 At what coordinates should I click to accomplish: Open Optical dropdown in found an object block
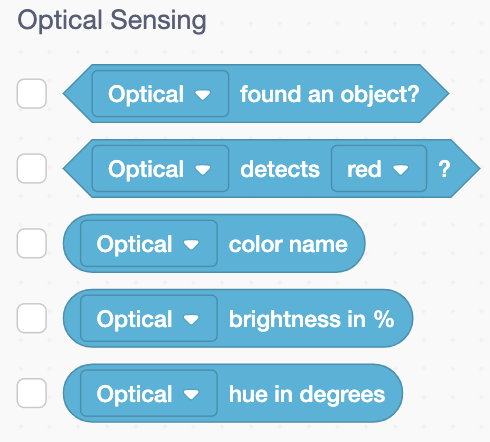(x=160, y=94)
